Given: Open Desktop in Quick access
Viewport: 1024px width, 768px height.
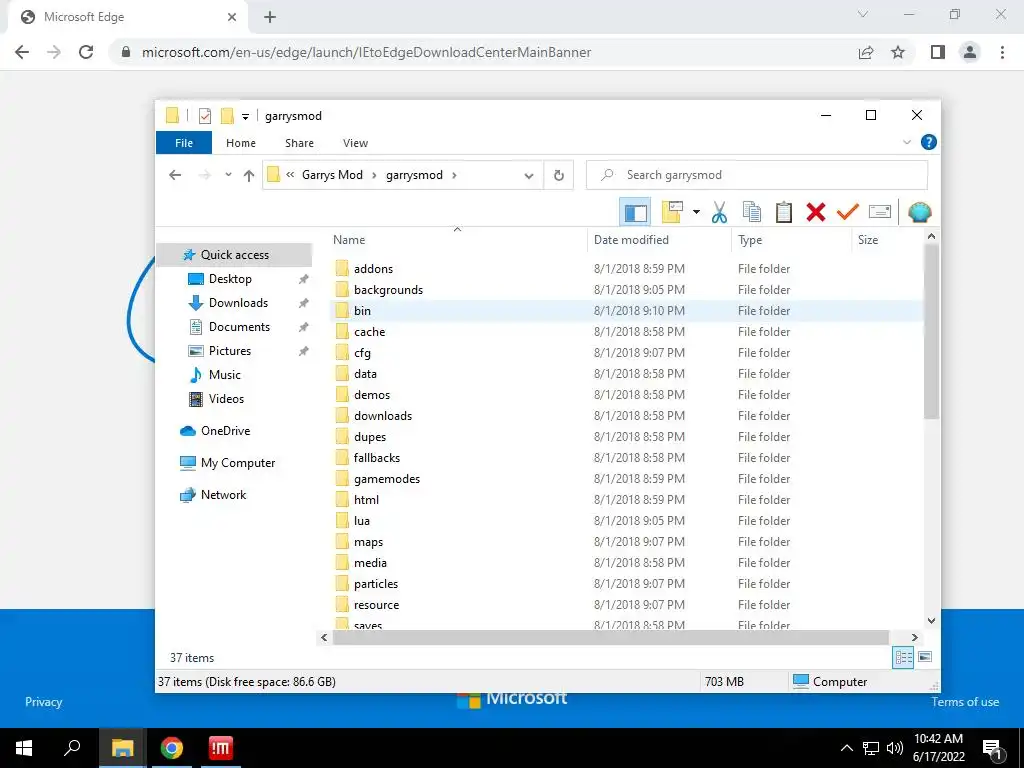Looking at the screenshot, I should coord(230,279).
